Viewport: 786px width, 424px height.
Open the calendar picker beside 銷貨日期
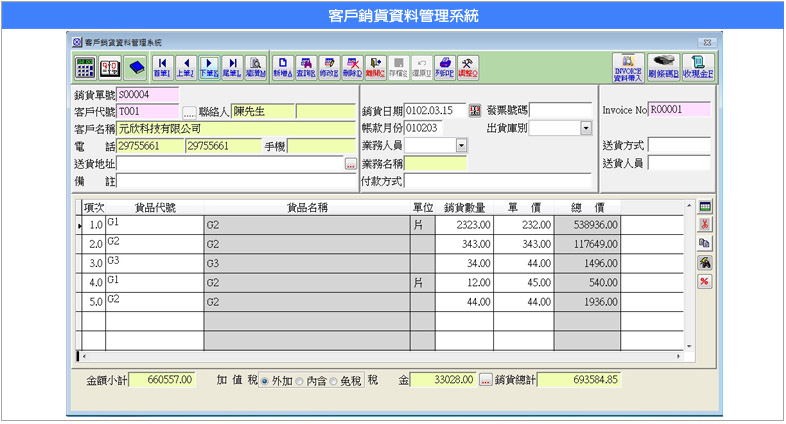475,110
